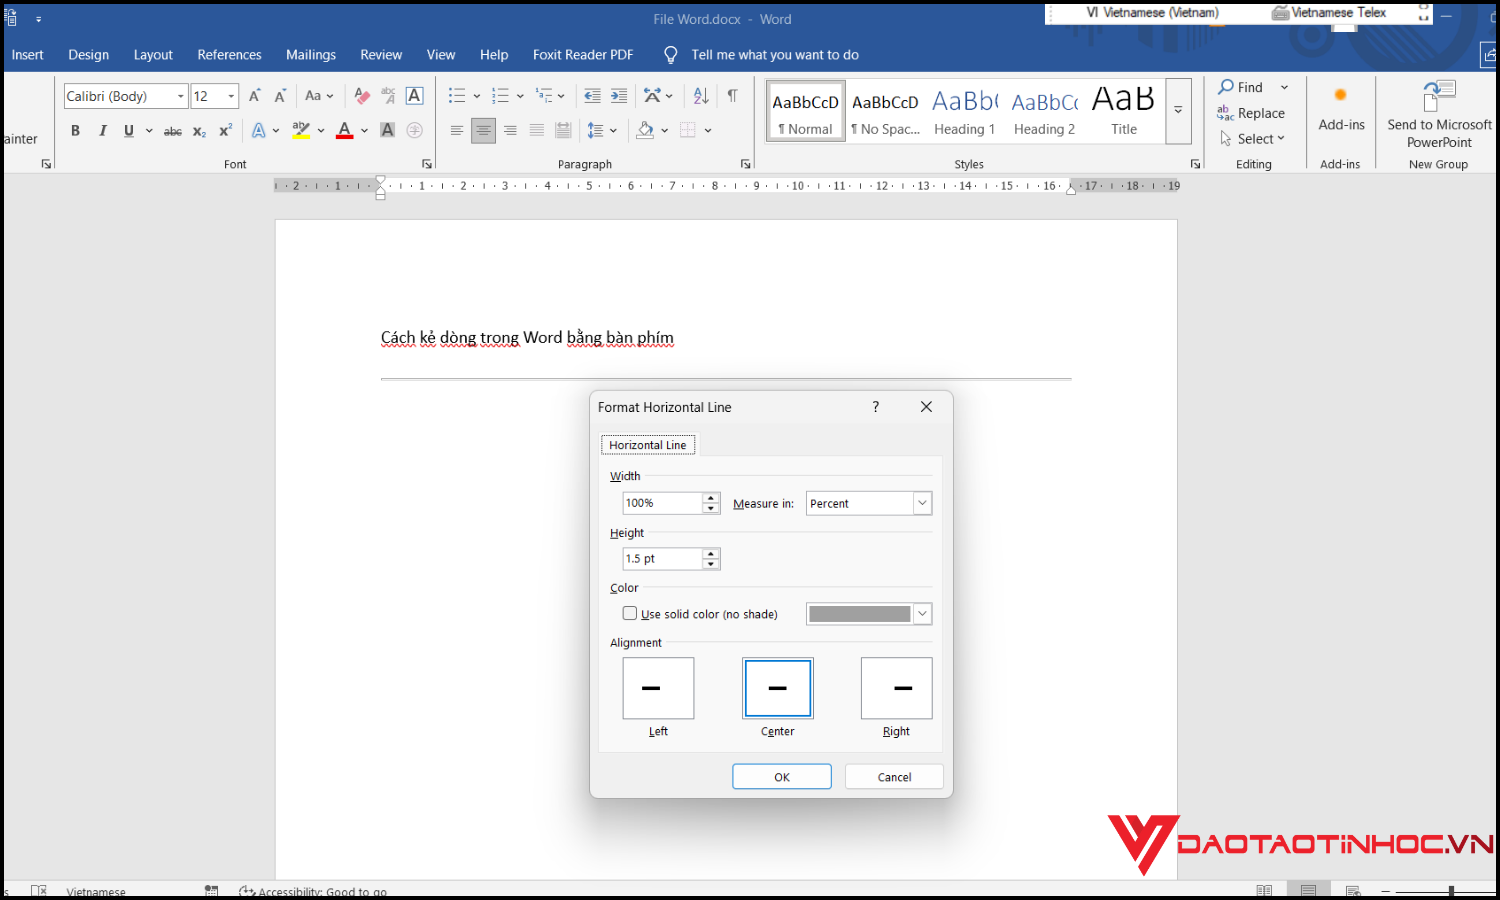Image resolution: width=1500 pixels, height=900 pixels.
Task: Click the Sort icon in Paragraph group
Action: click(x=701, y=96)
